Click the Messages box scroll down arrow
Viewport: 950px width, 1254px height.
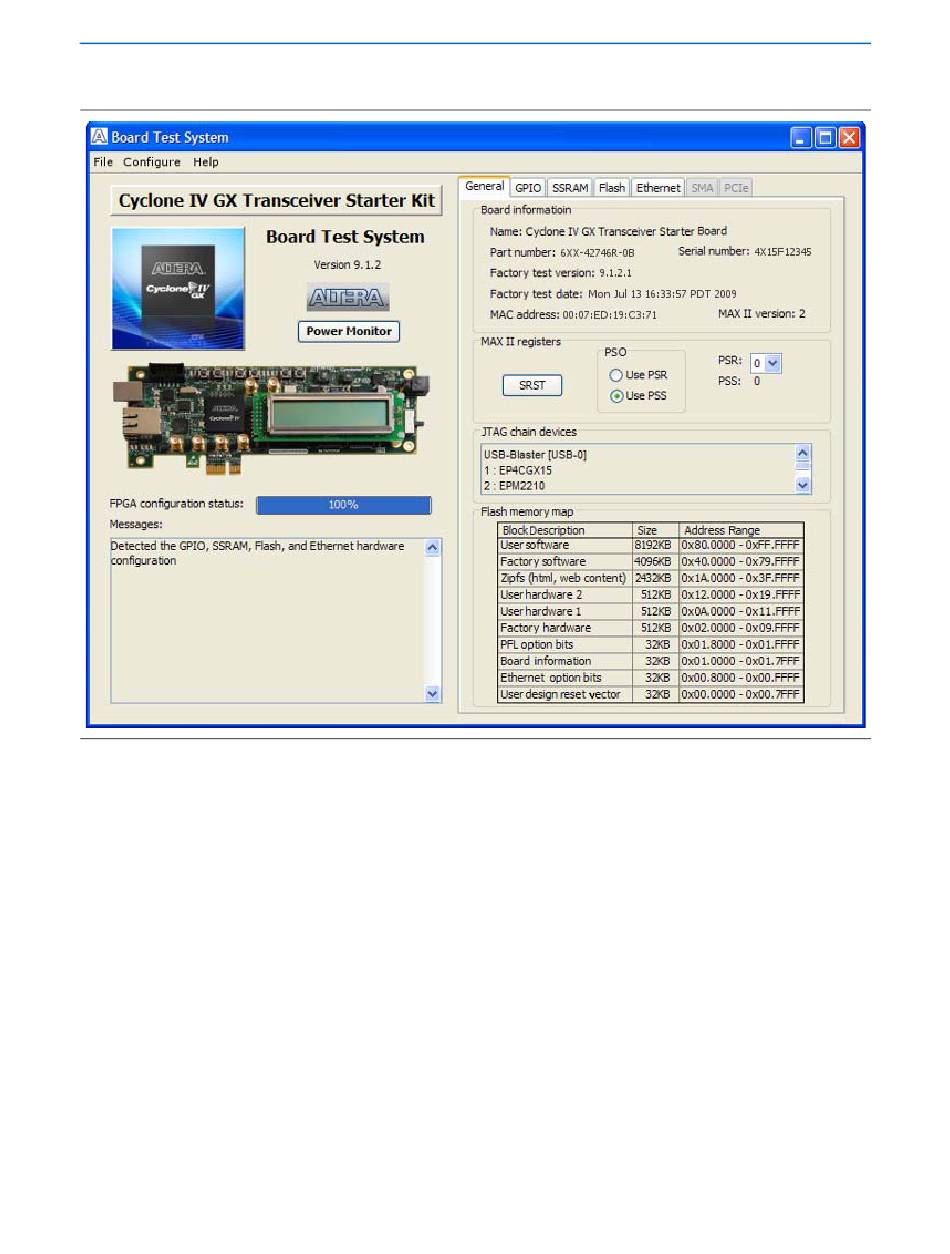[x=432, y=693]
